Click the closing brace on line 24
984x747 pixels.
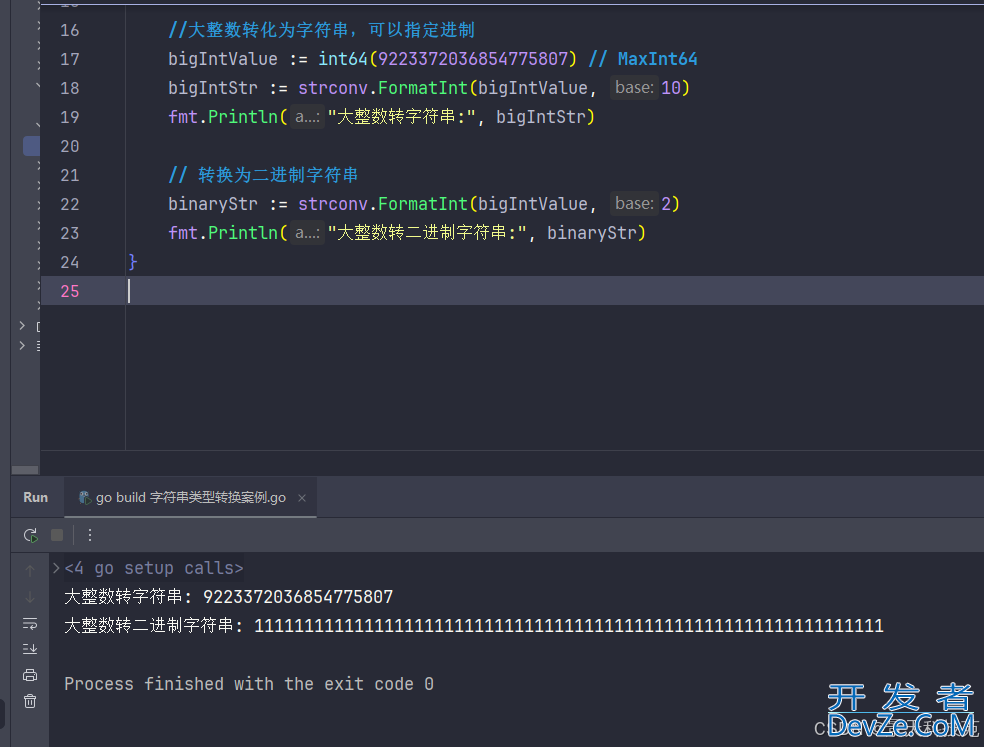point(132,262)
